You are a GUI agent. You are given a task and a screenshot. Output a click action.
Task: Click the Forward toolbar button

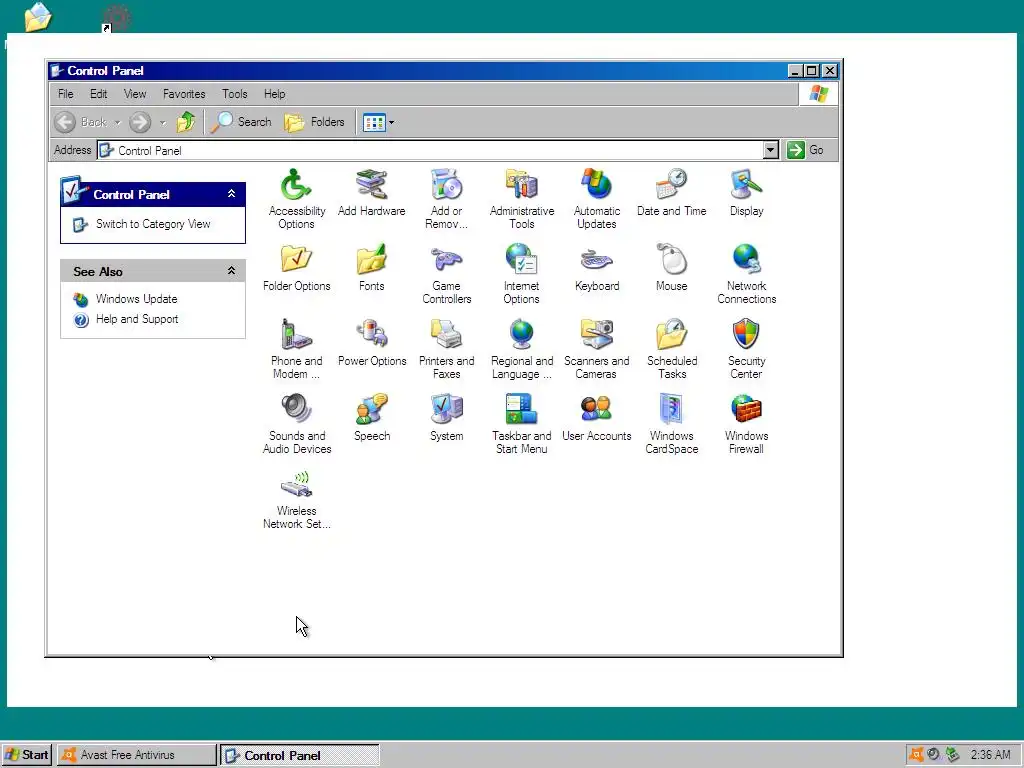coord(140,122)
